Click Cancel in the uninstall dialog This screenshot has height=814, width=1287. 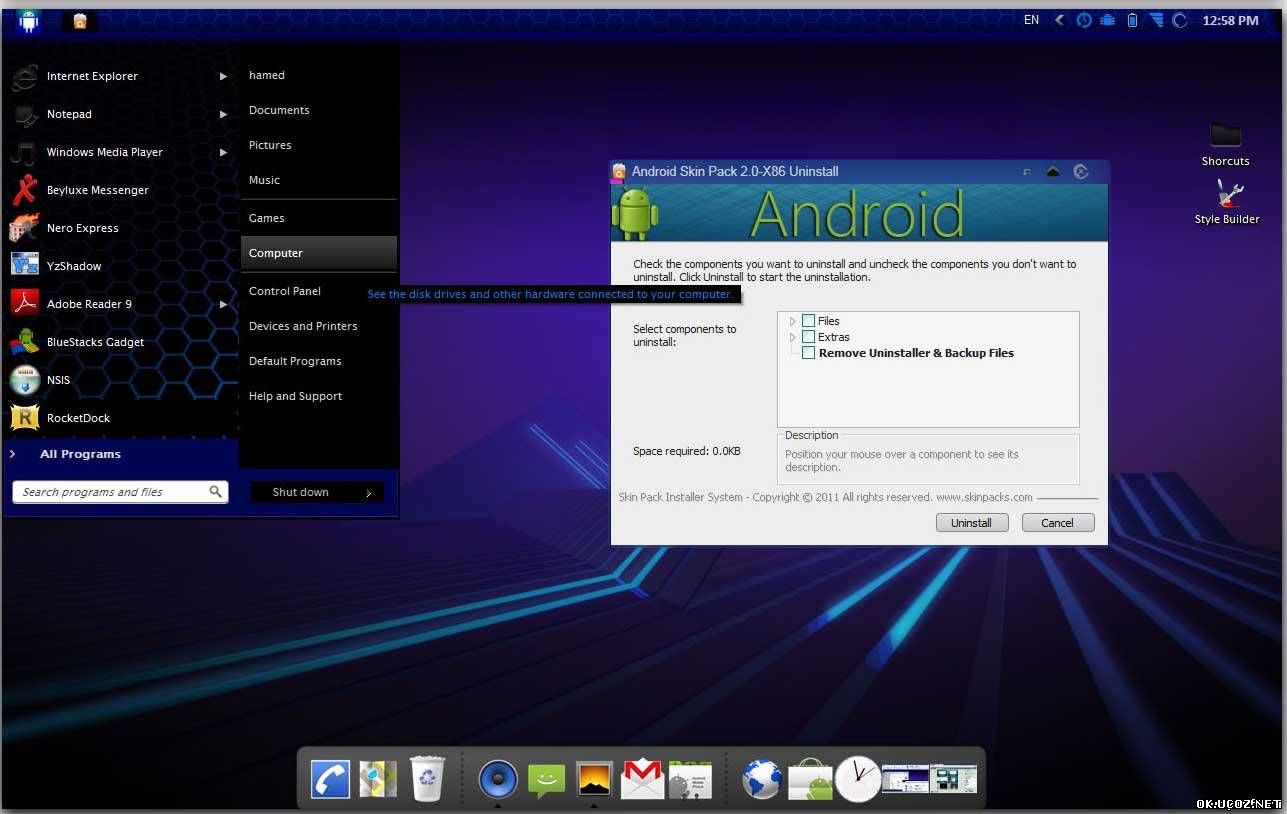1057,523
